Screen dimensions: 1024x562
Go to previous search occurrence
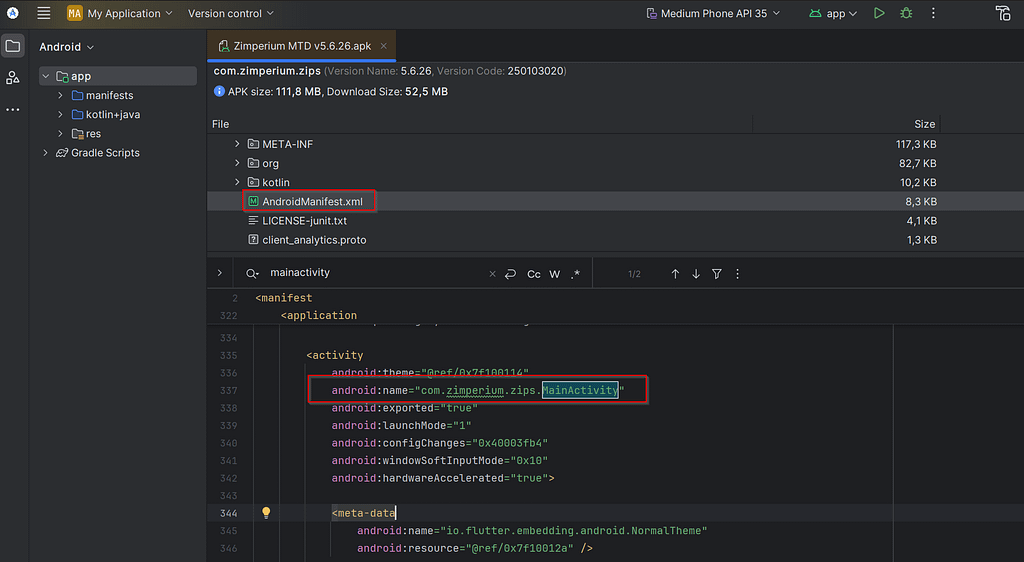[x=675, y=274]
